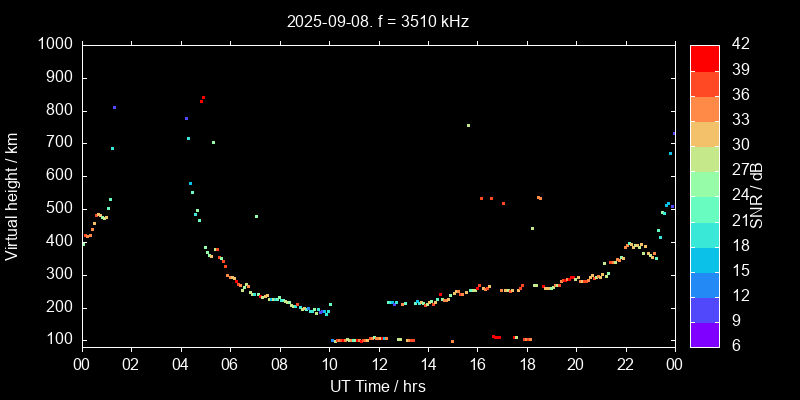Click the 'Virtual height / km' axis label
The width and height of the screenshot is (800, 400).
tap(12, 197)
